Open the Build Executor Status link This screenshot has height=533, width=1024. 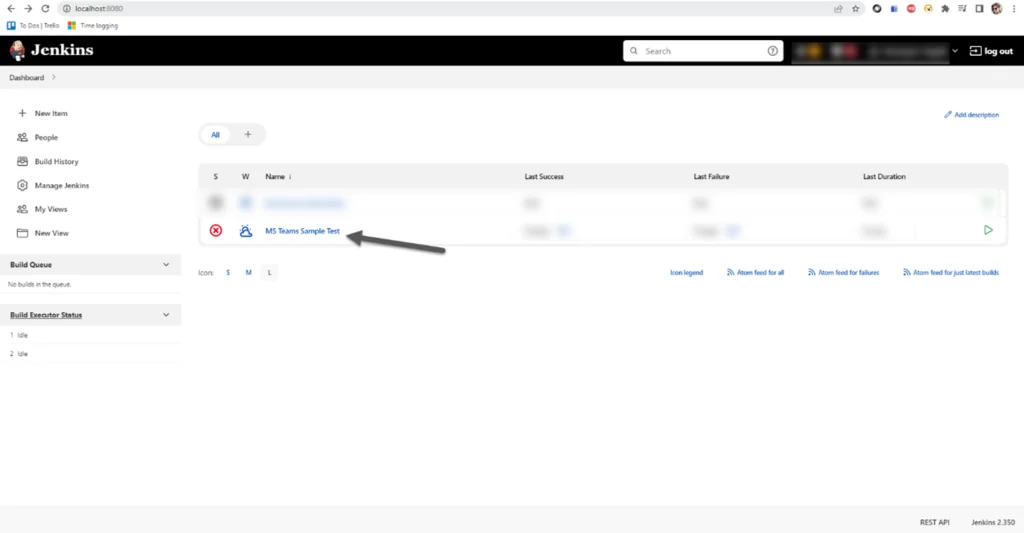tap(46, 315)
